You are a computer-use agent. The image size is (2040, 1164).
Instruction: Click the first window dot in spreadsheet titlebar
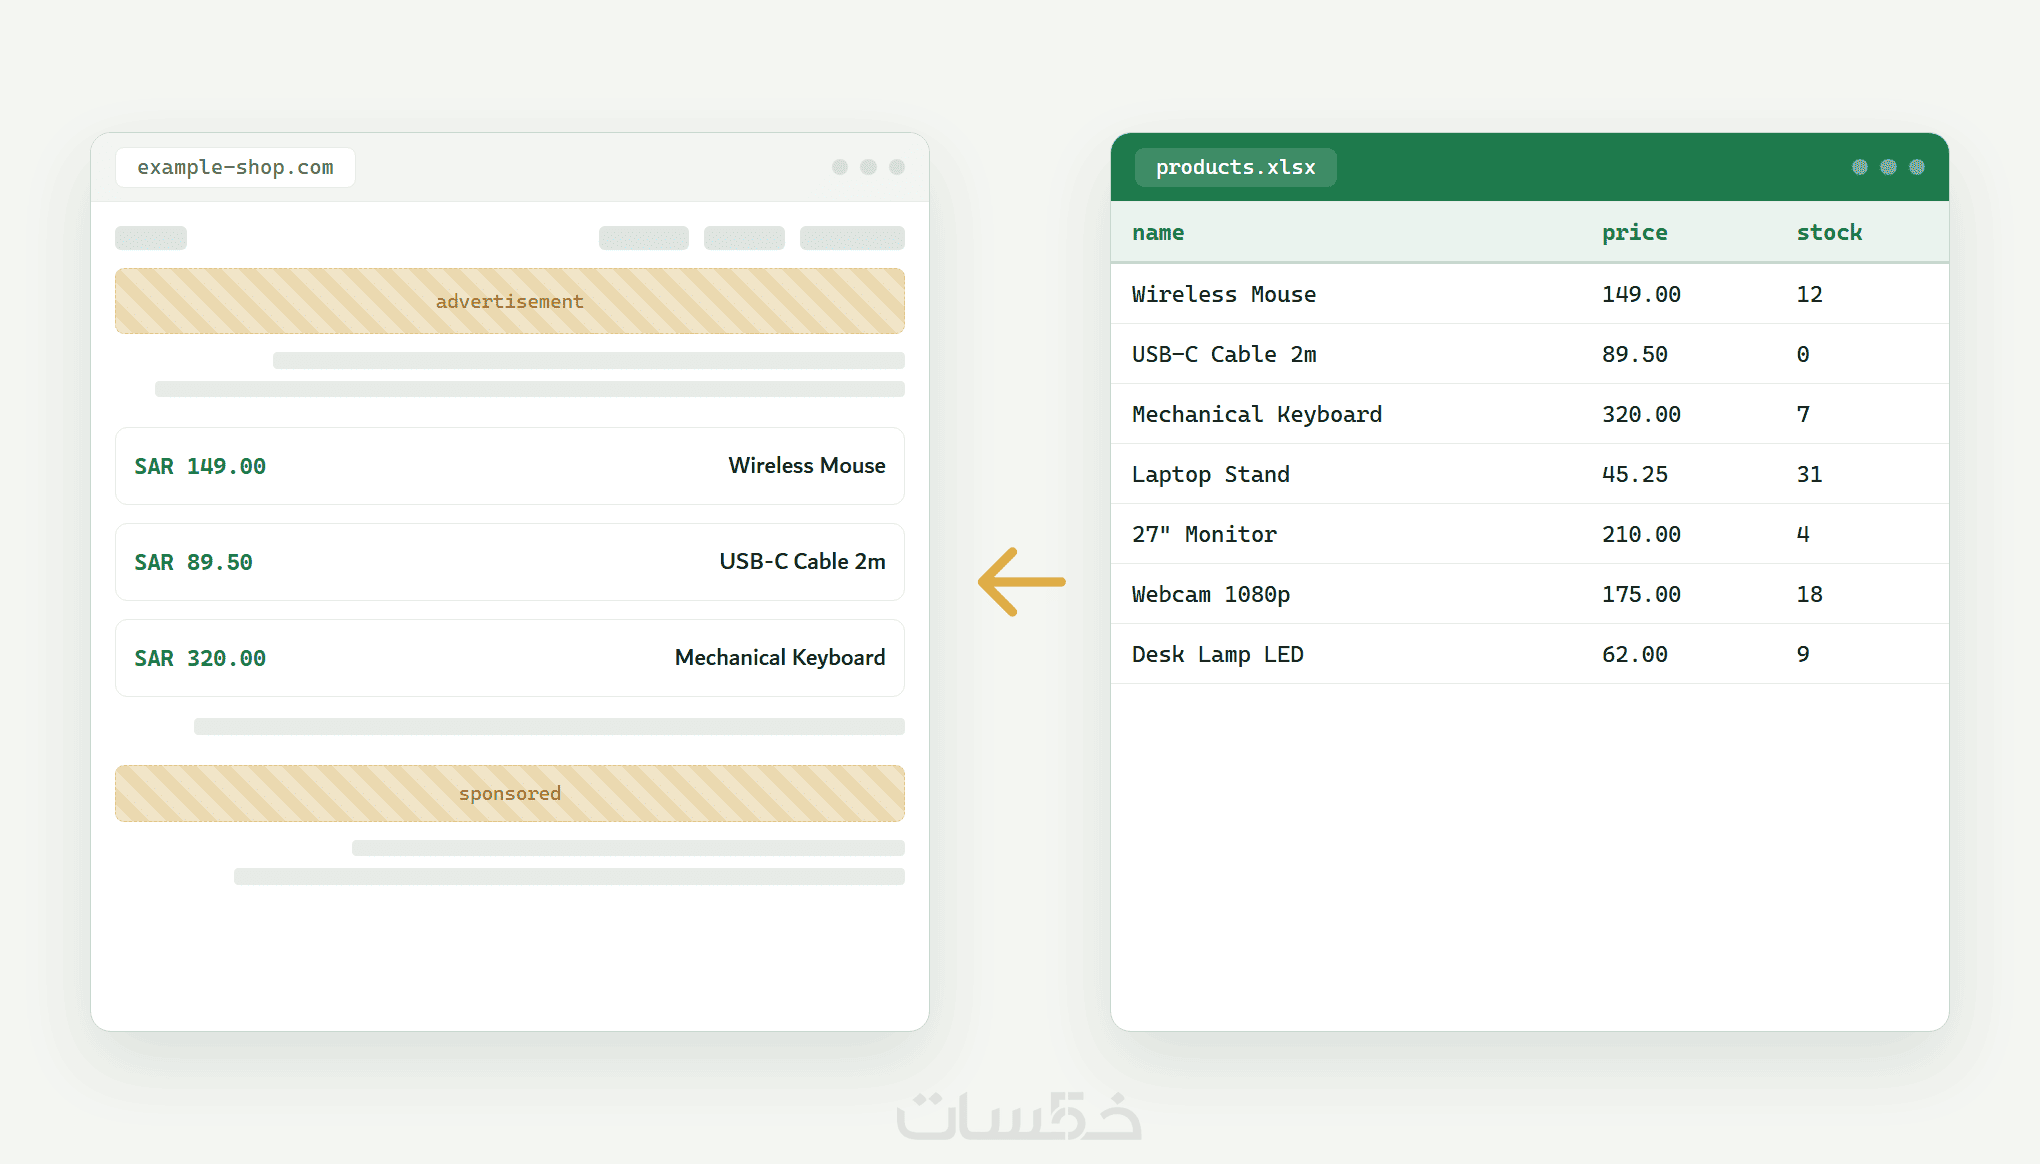click(1860, 167)
